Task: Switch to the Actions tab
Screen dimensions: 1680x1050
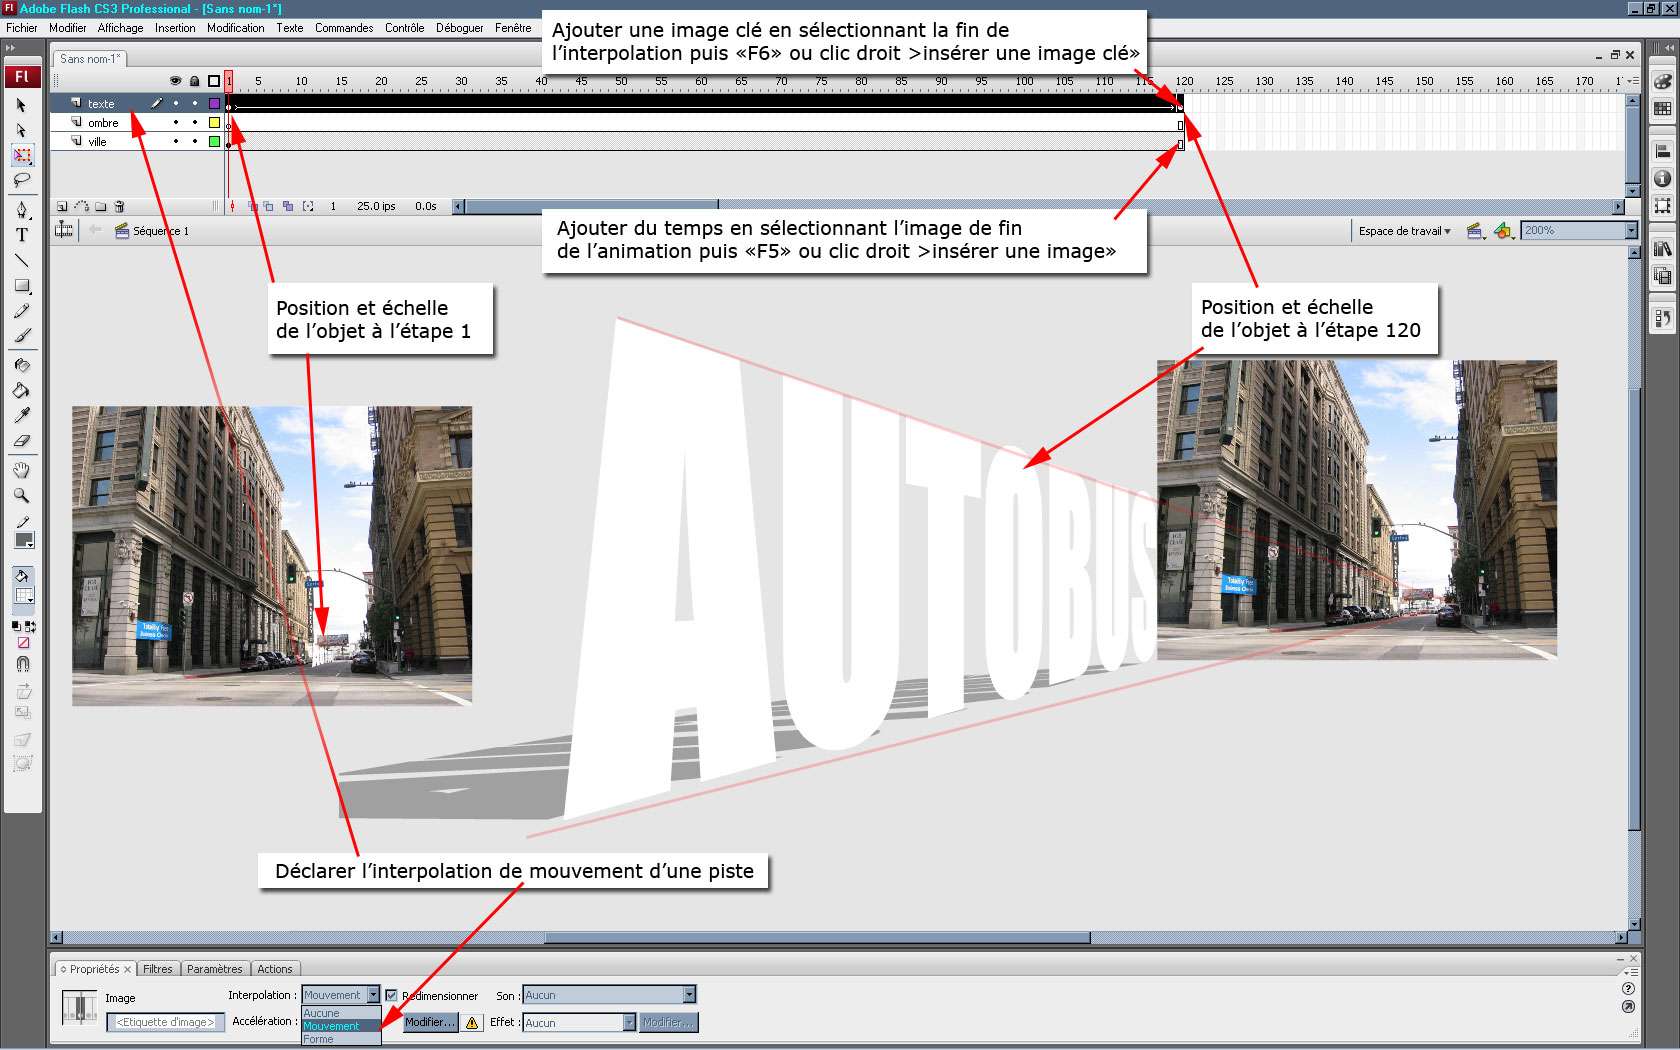Action: tap(274, 969)
